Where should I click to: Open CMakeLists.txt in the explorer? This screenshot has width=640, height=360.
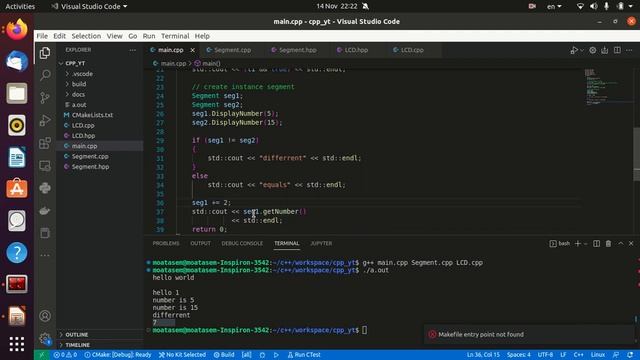92,115
